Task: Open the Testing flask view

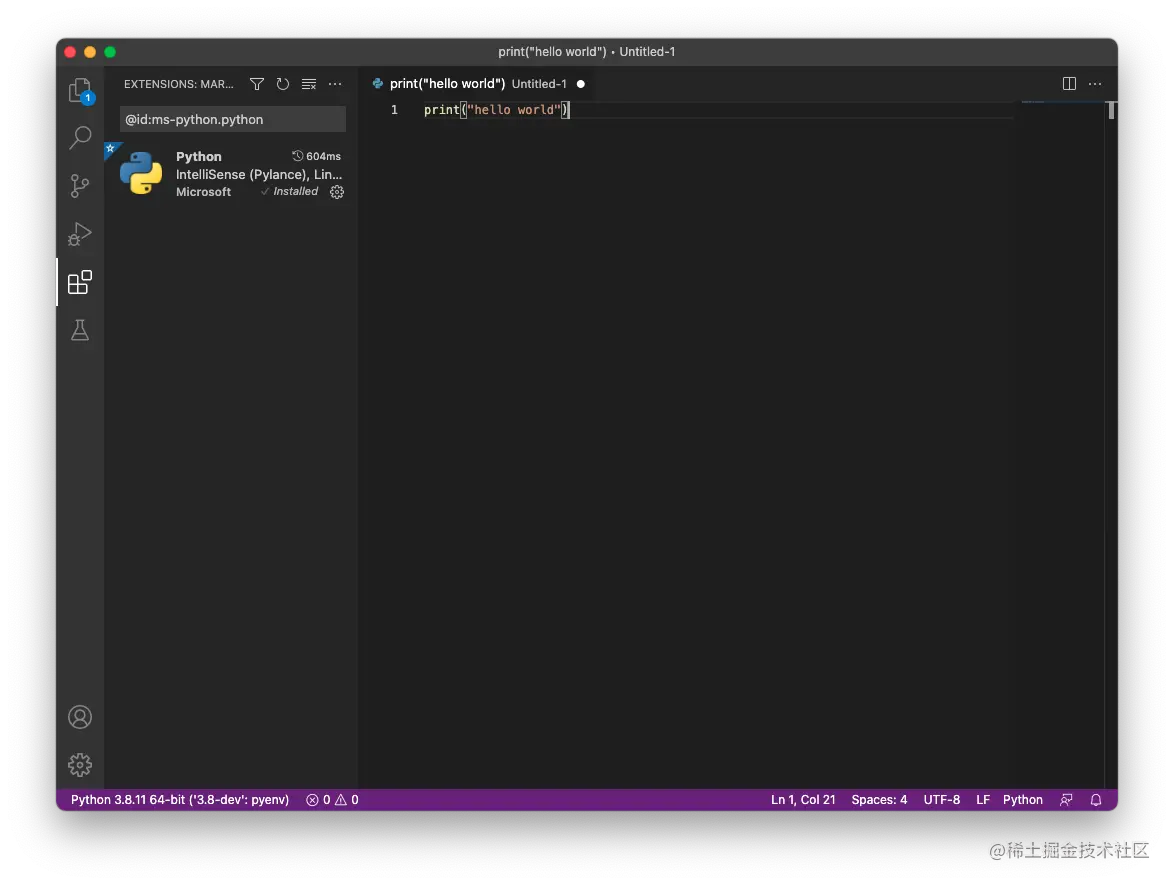Action: coord(80,330)
